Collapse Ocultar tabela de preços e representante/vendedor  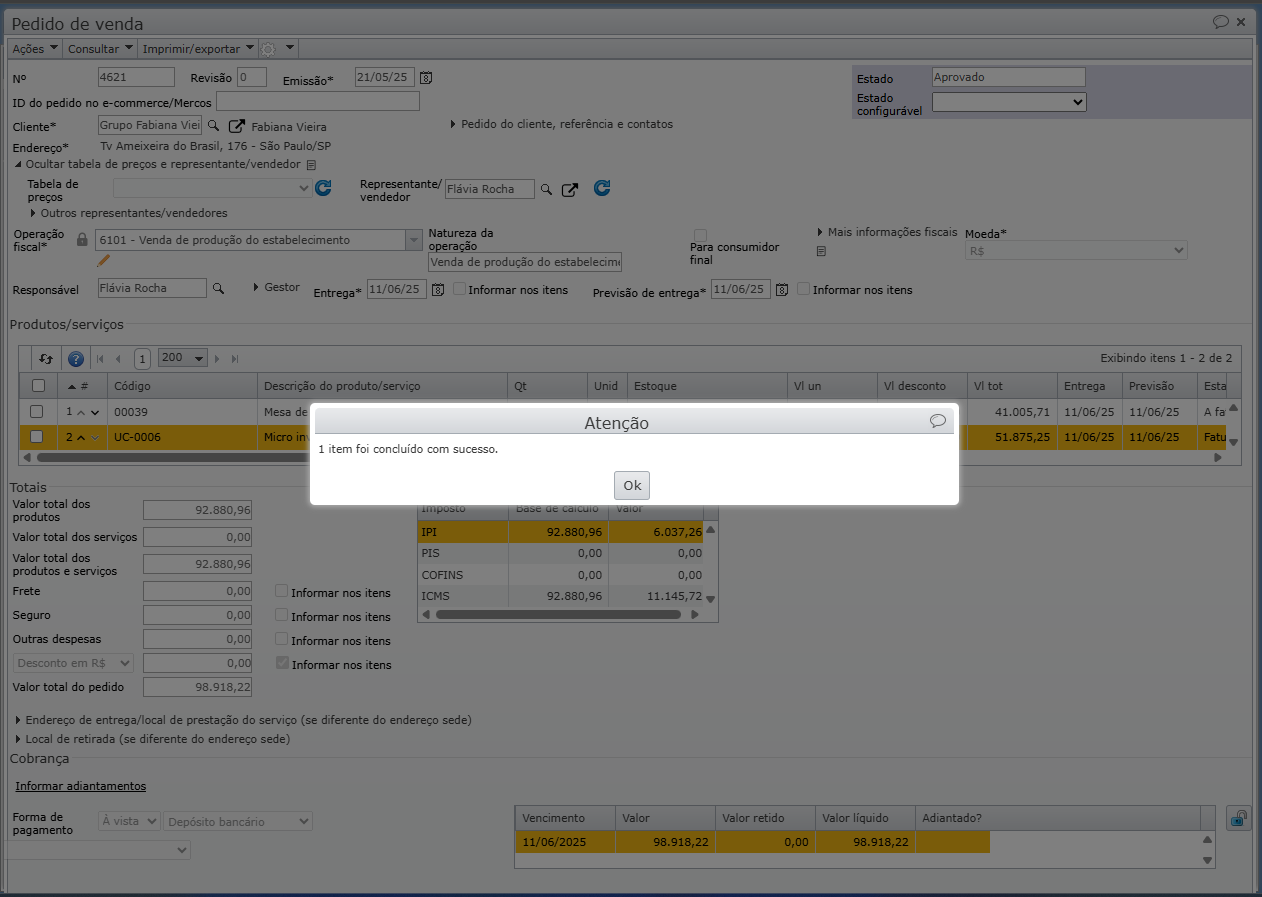pos(157,164)
